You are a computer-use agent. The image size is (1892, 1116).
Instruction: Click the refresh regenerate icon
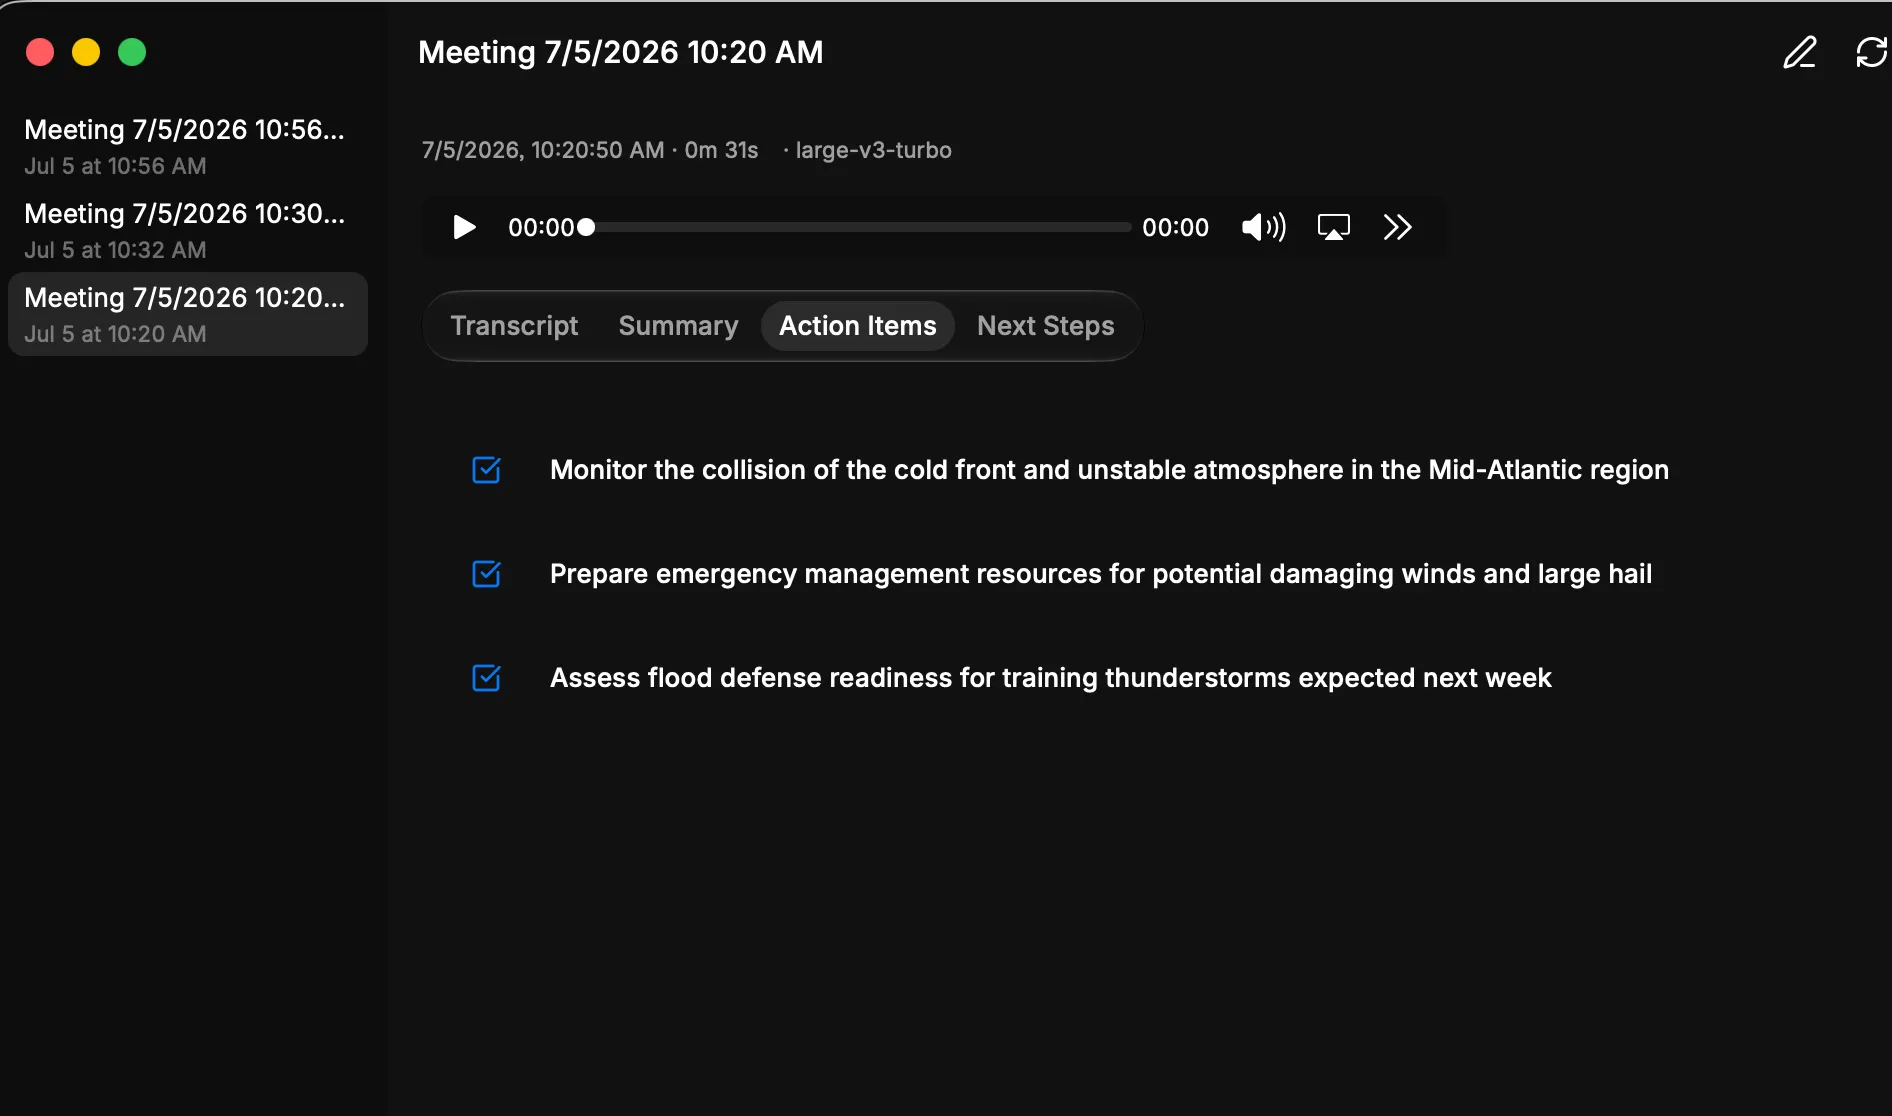(1872, 52)
